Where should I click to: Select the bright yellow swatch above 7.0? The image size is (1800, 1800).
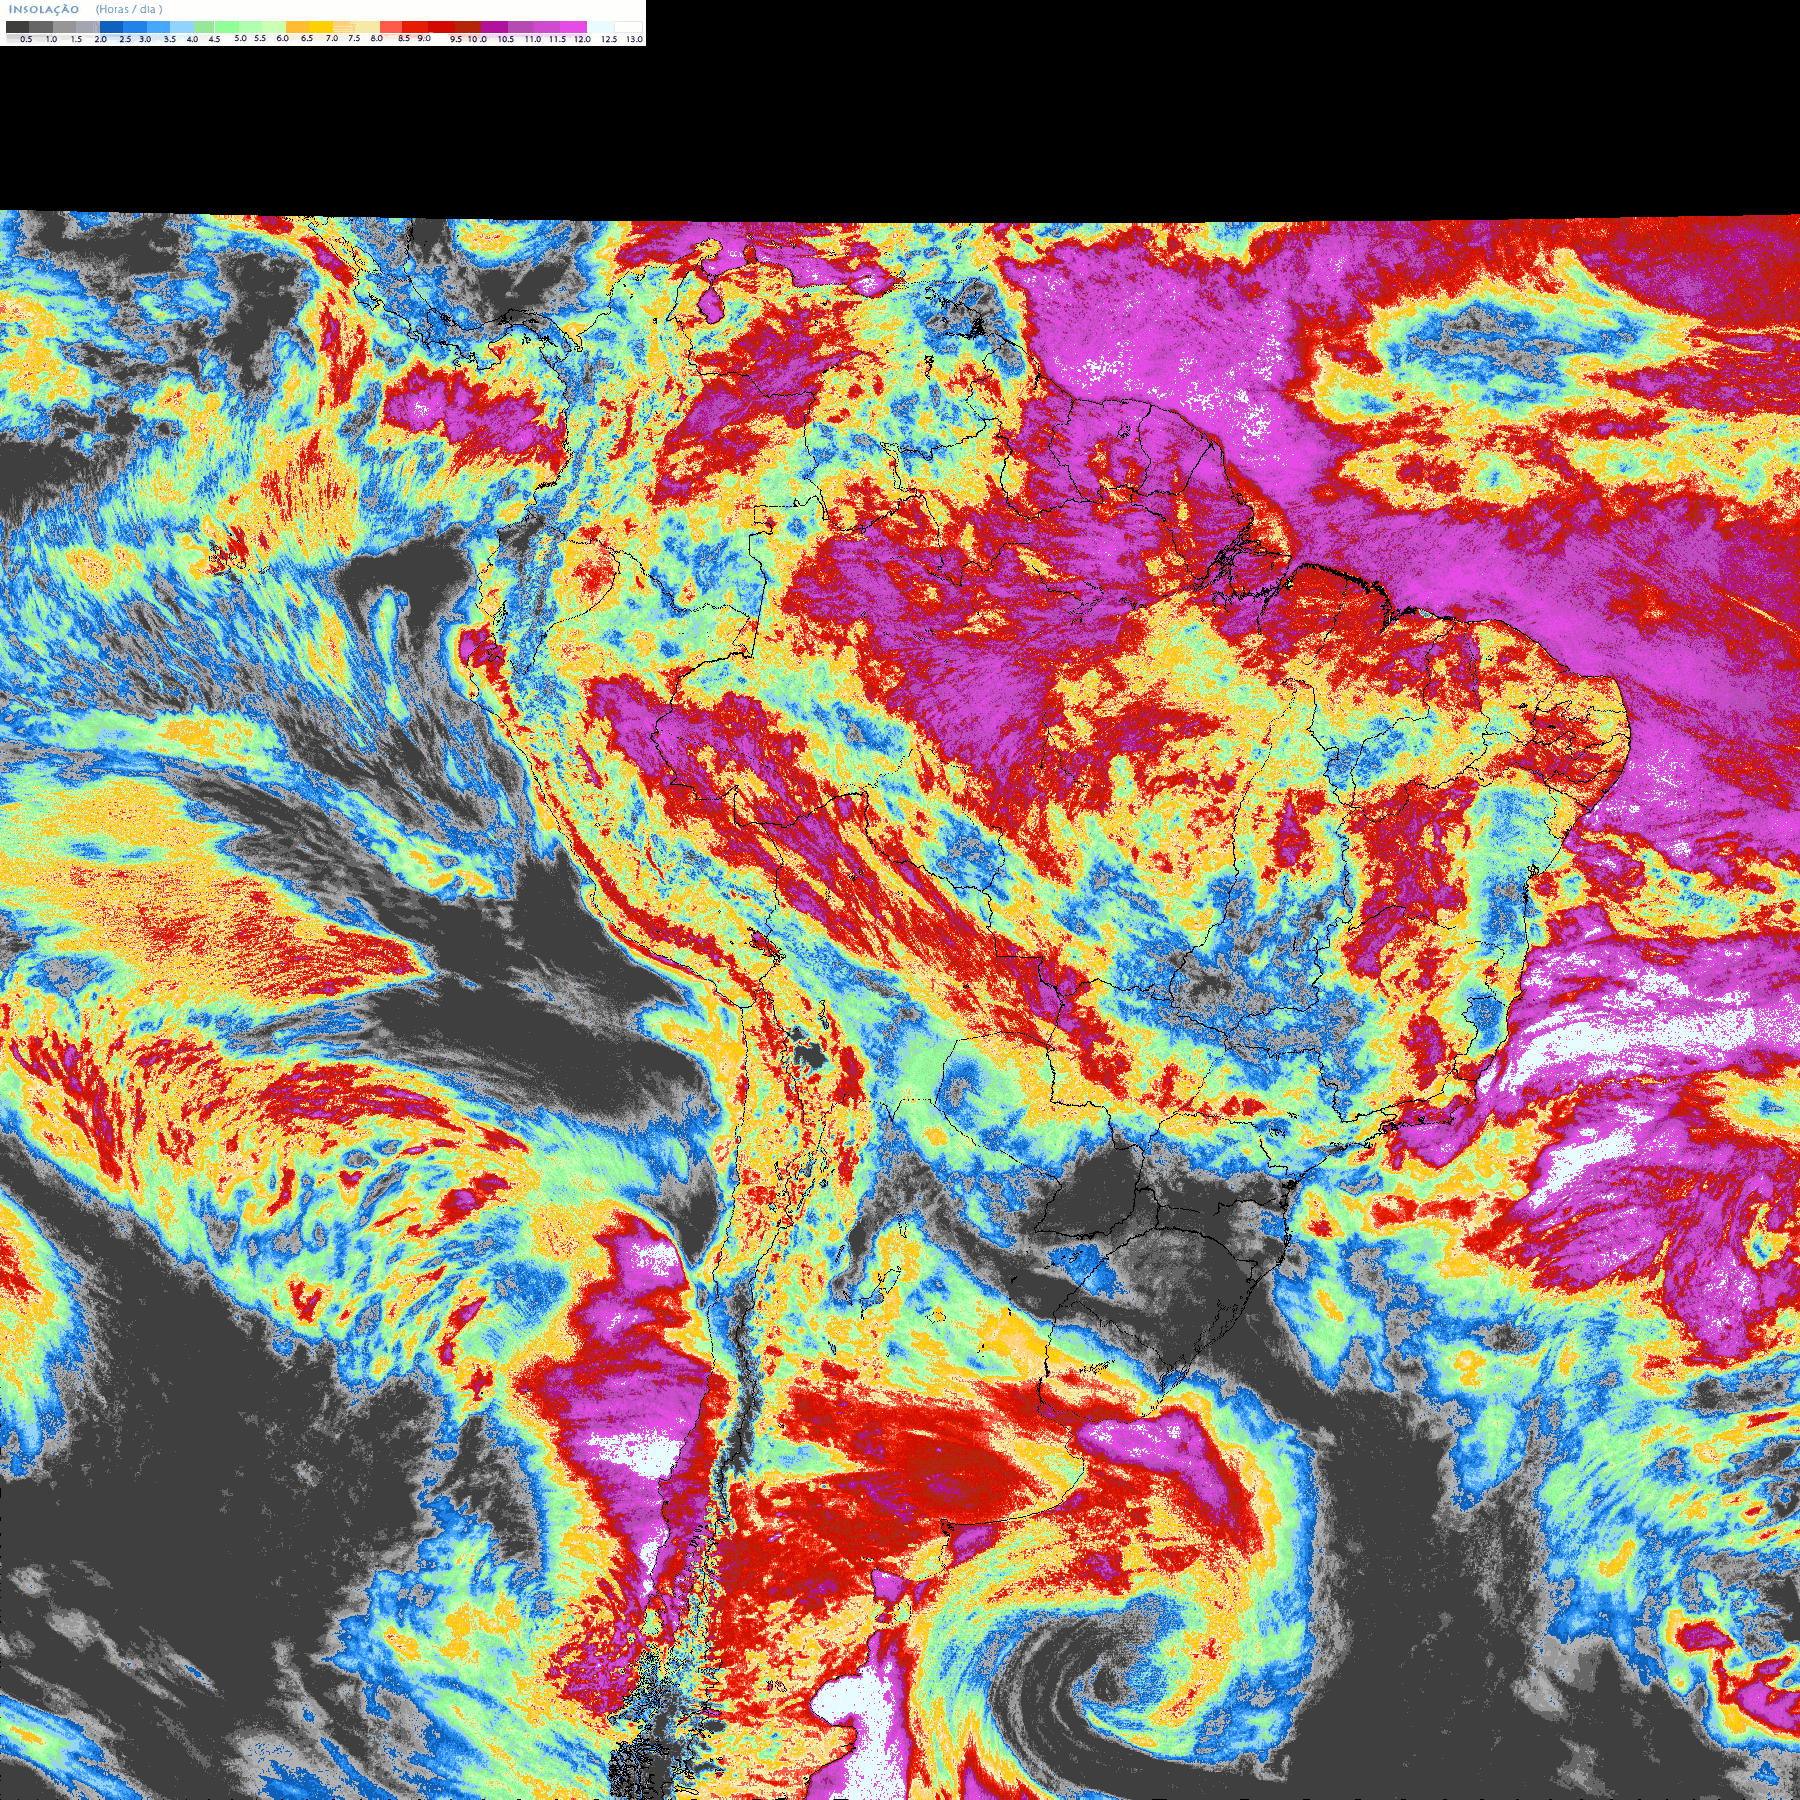point(321,27)
